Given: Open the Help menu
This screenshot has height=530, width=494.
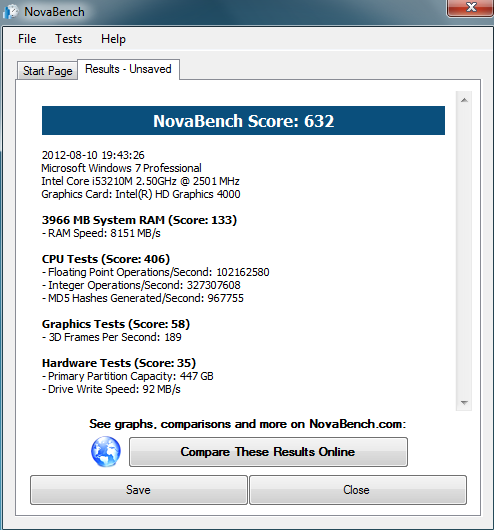Looking at the screenshot, I should pos(113,39).
